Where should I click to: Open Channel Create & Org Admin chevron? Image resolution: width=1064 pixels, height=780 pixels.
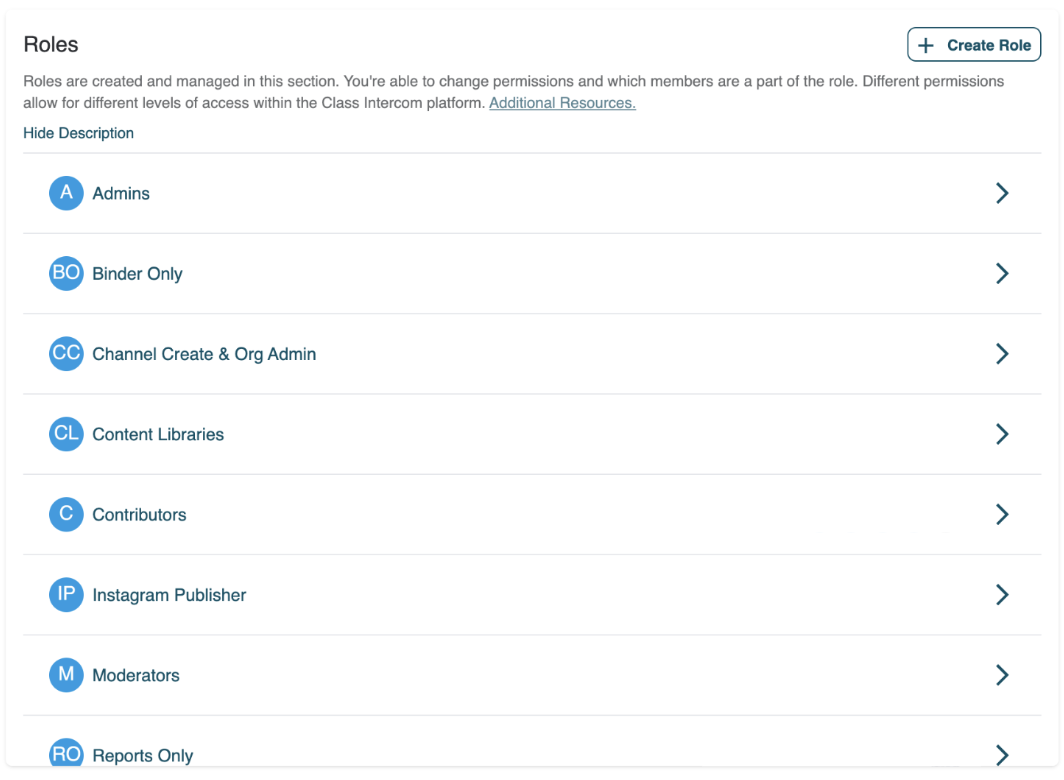(x=1002, y=354)
